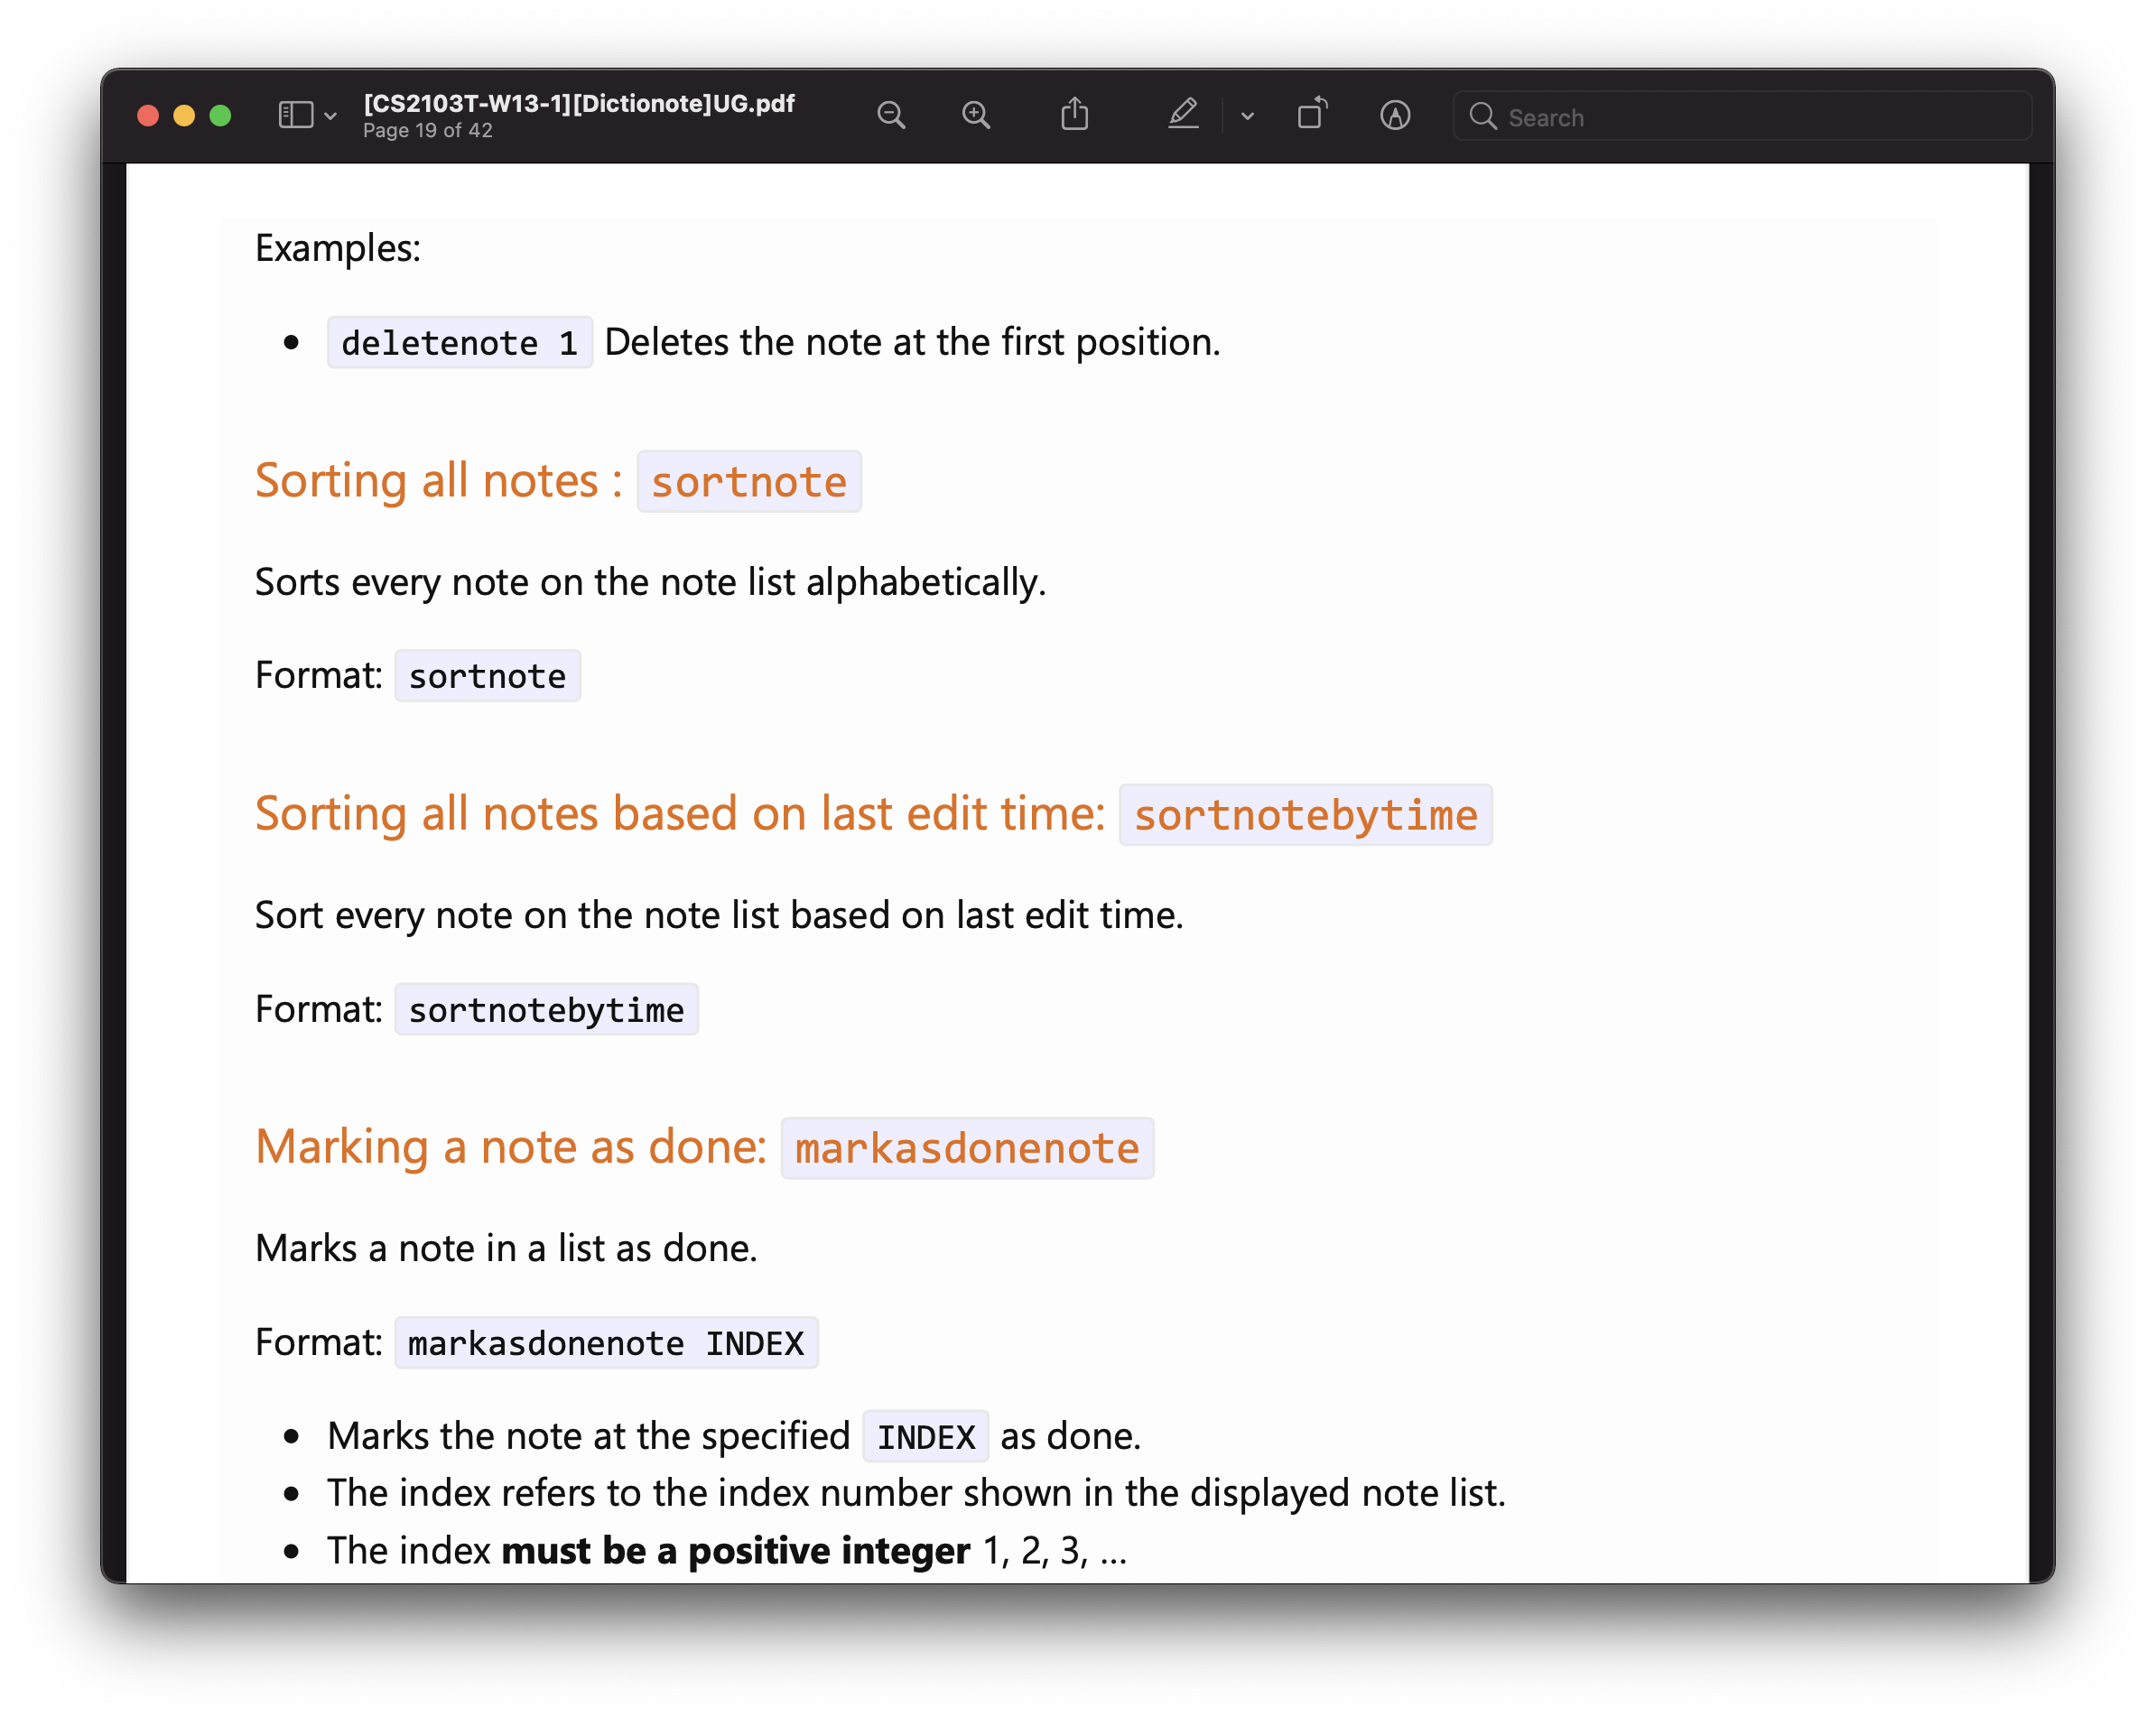Toggle the sidebar view button
The image size is (2156, 1717).
pos(296,116)
